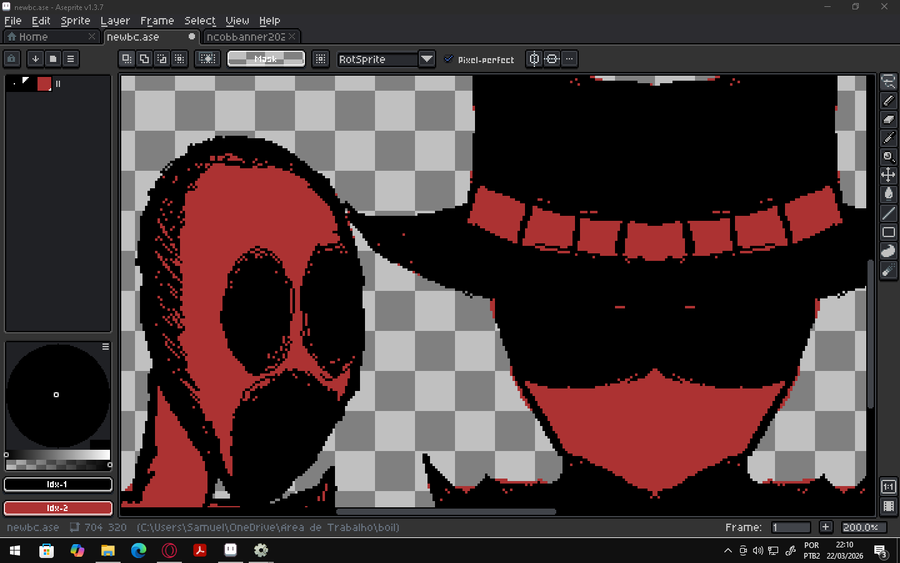Image resolution: width=900 pixels, height=563 pixels.
Task: Select the Line tool
Action: pos(889,214)
